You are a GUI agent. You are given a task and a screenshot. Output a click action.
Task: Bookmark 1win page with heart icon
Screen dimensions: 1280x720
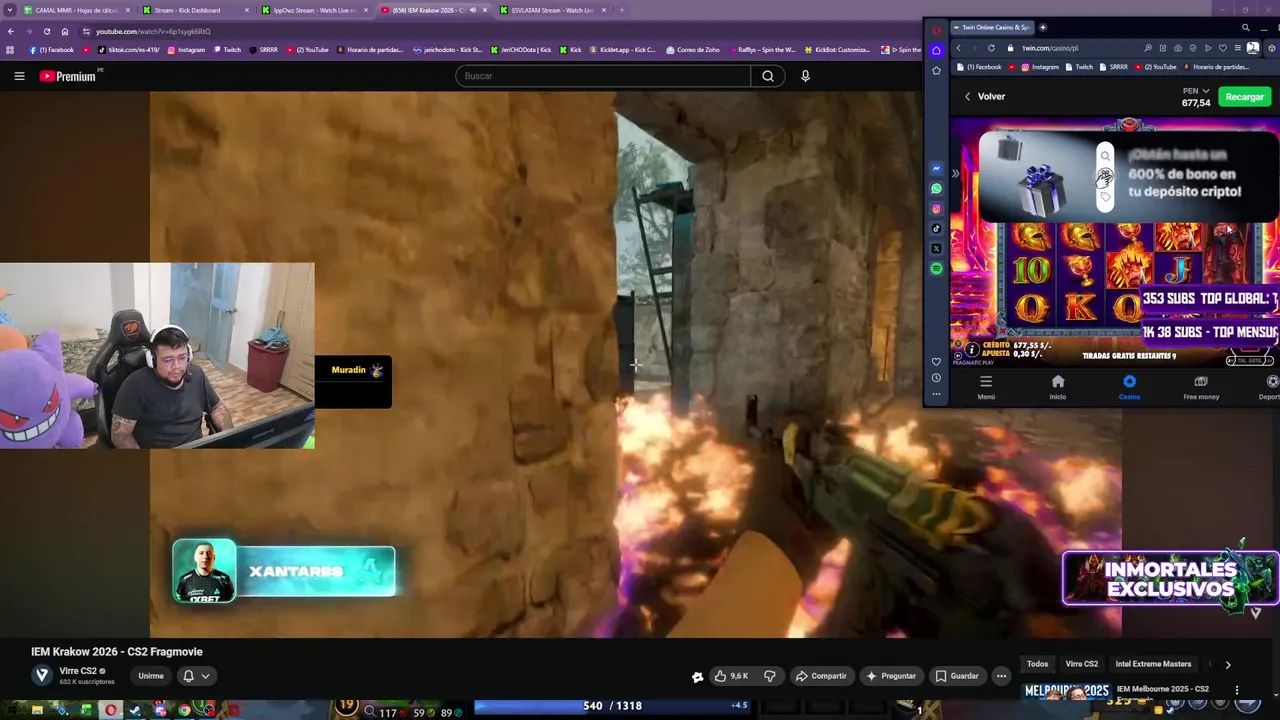(1222, 48)
